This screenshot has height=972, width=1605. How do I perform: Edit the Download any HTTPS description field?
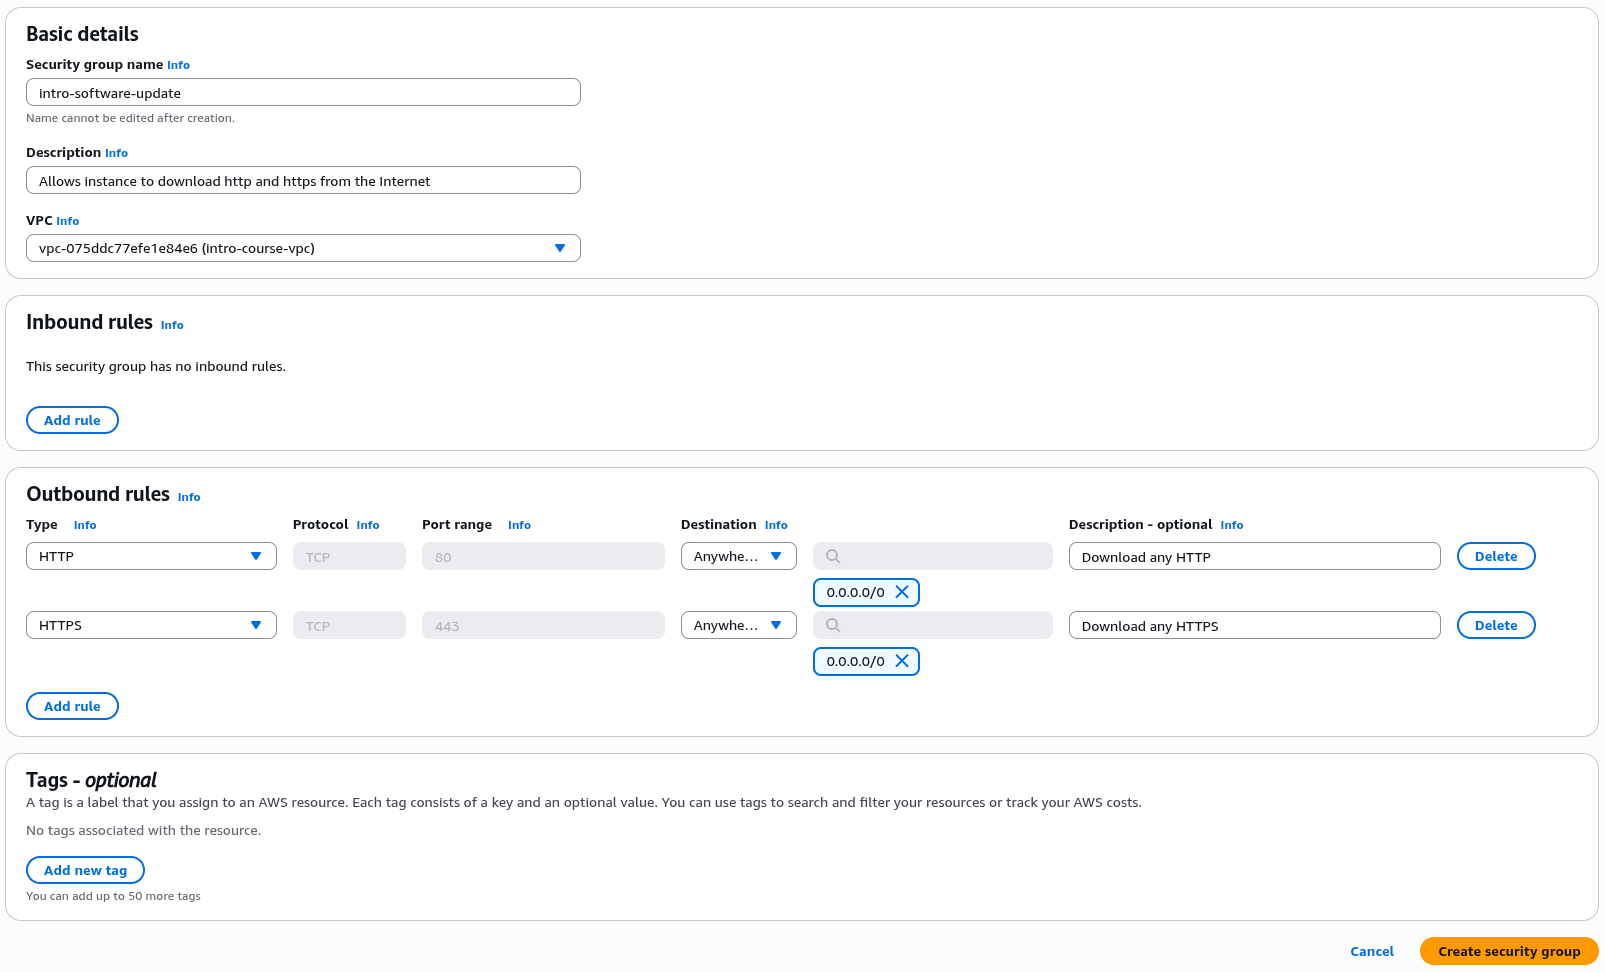point(1254,626)
